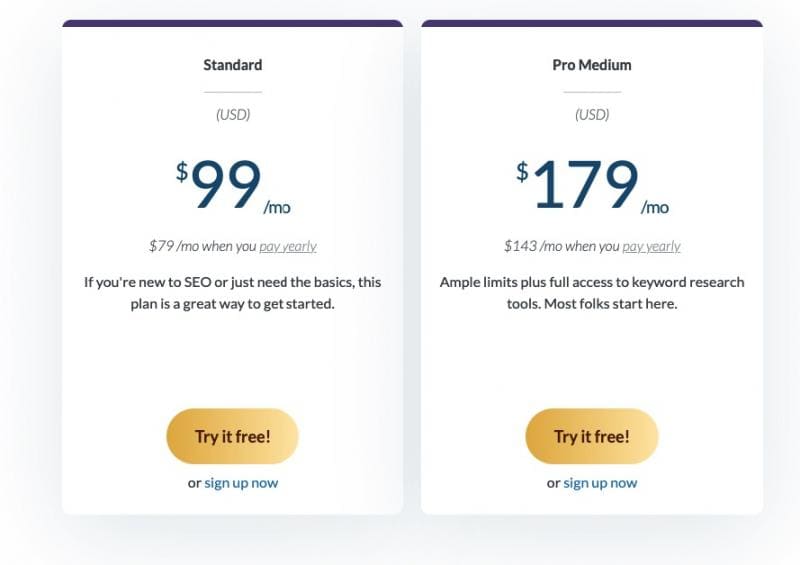Click the large 179 price figure
This screenshot has height=565, width=800.
tap(585, 185)
